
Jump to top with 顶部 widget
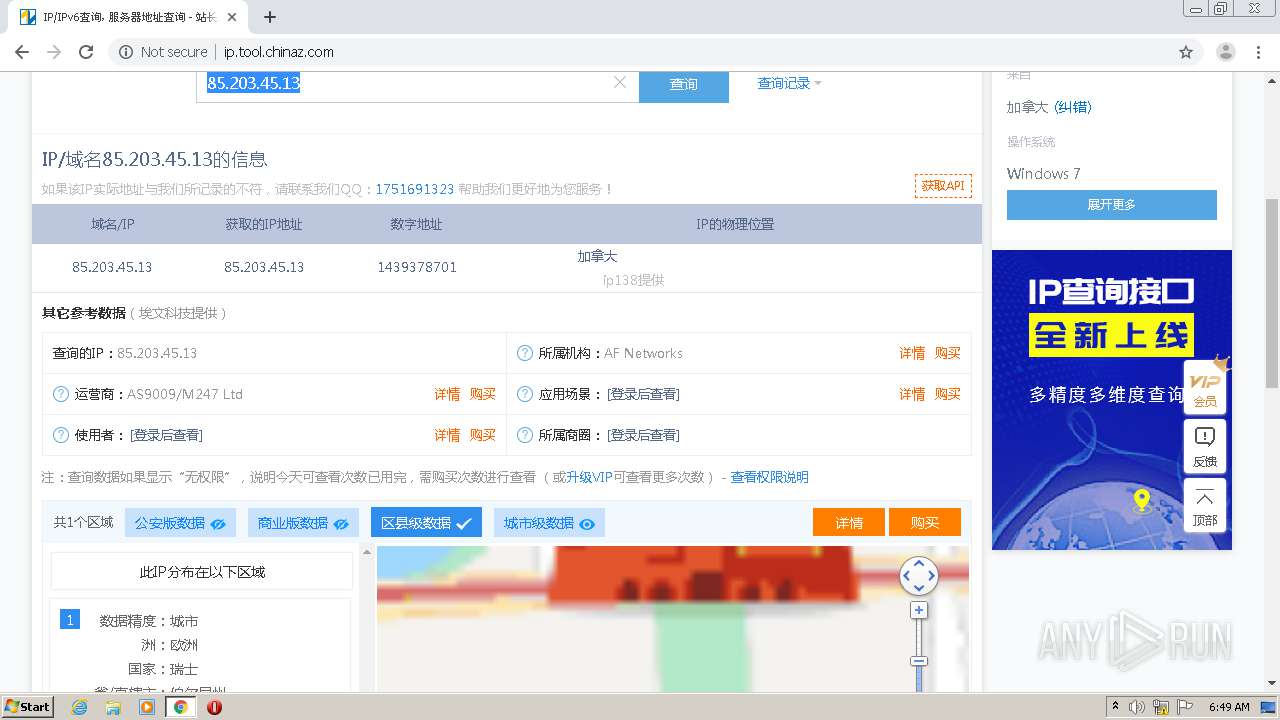click(1205, 505)
